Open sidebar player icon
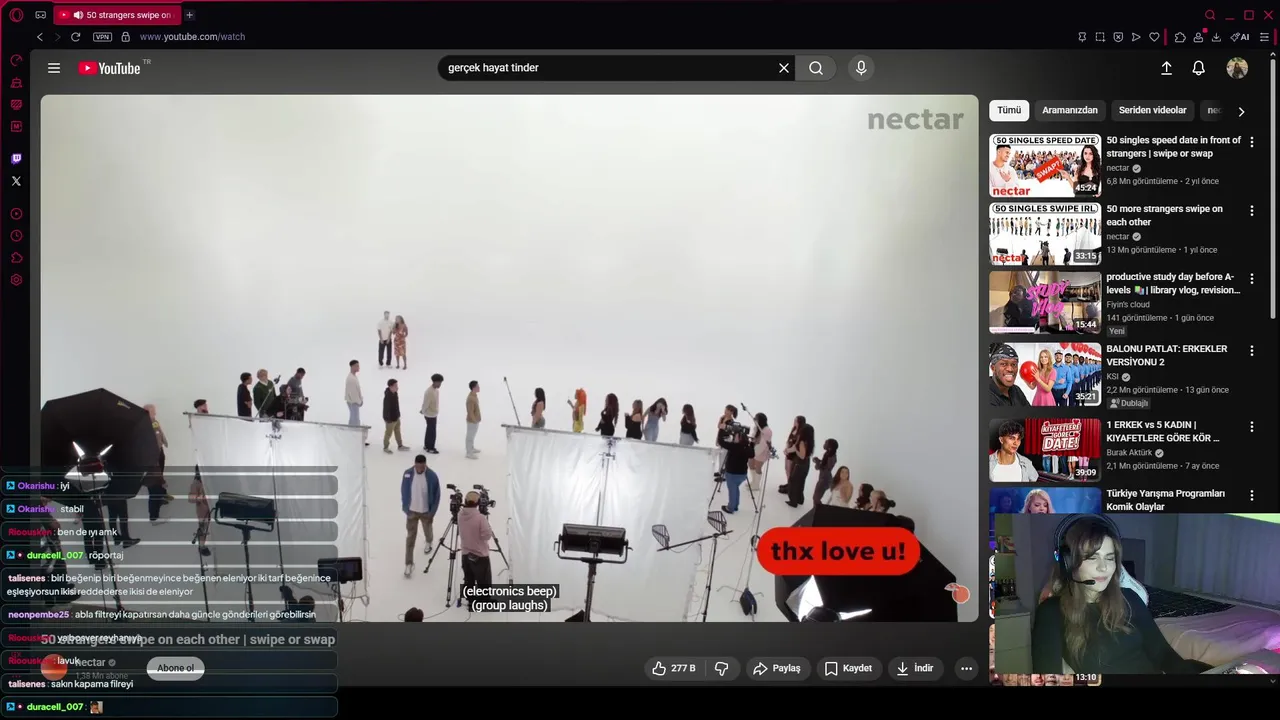This screenshot has height=720, width=1280. [x=16, y=214]
